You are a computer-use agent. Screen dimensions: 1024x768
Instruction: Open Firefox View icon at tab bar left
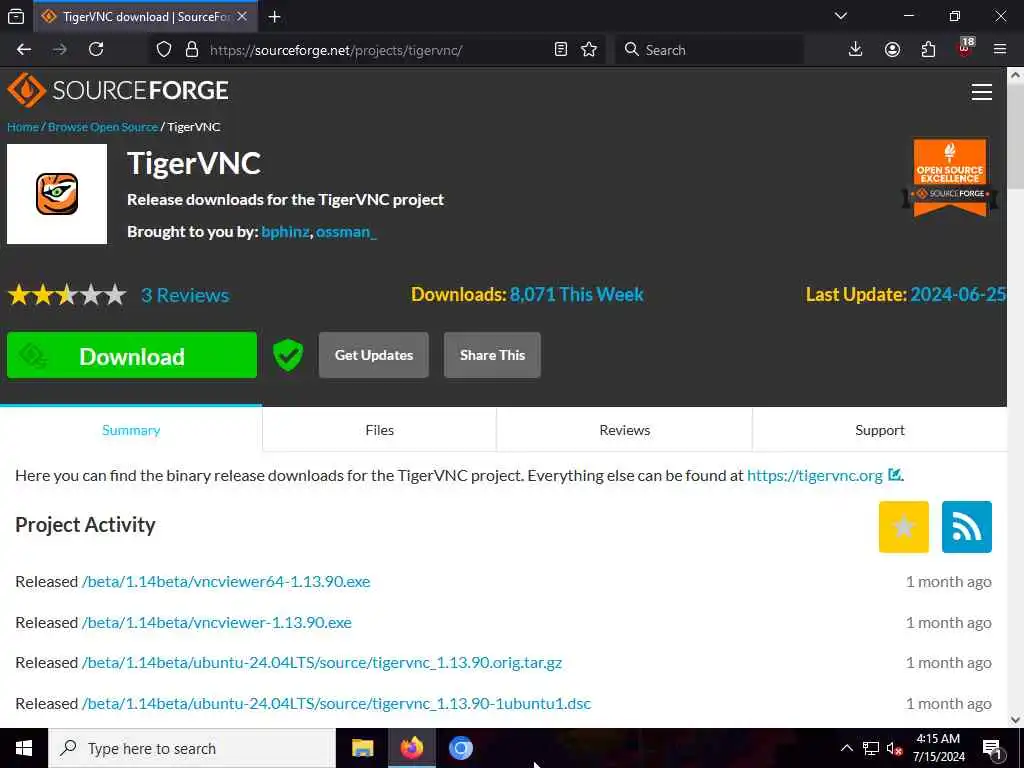pos(16,17)
